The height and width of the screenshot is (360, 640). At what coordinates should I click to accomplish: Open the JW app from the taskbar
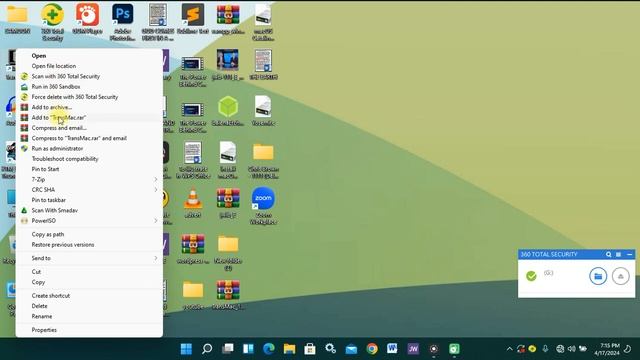[x=413, y=349]
